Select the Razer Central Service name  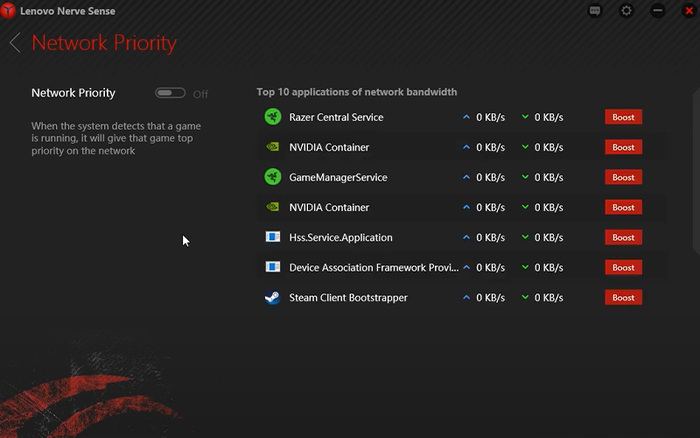336,117
